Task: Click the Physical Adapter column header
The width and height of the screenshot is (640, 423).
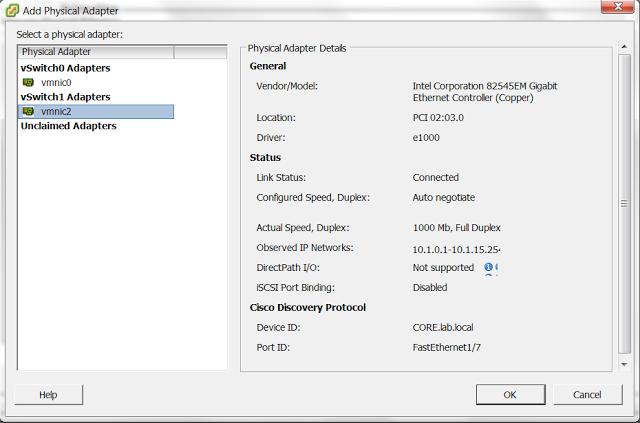Action: tap(96, 52)
